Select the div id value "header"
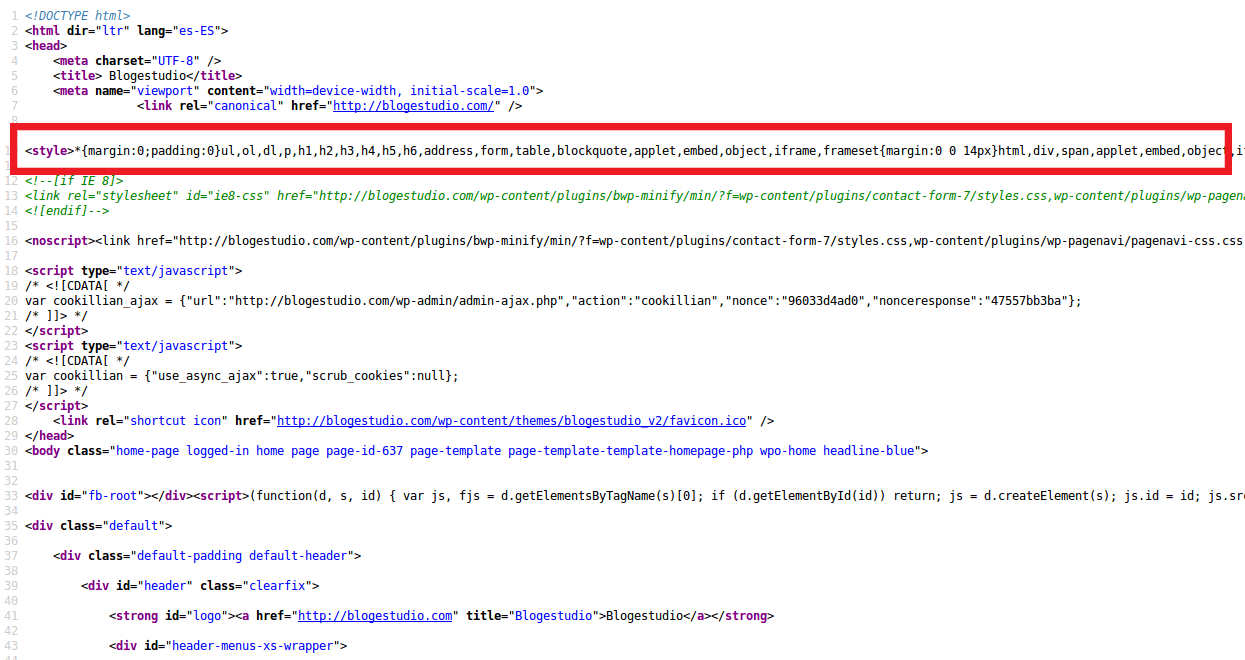 tap(166, 585)
